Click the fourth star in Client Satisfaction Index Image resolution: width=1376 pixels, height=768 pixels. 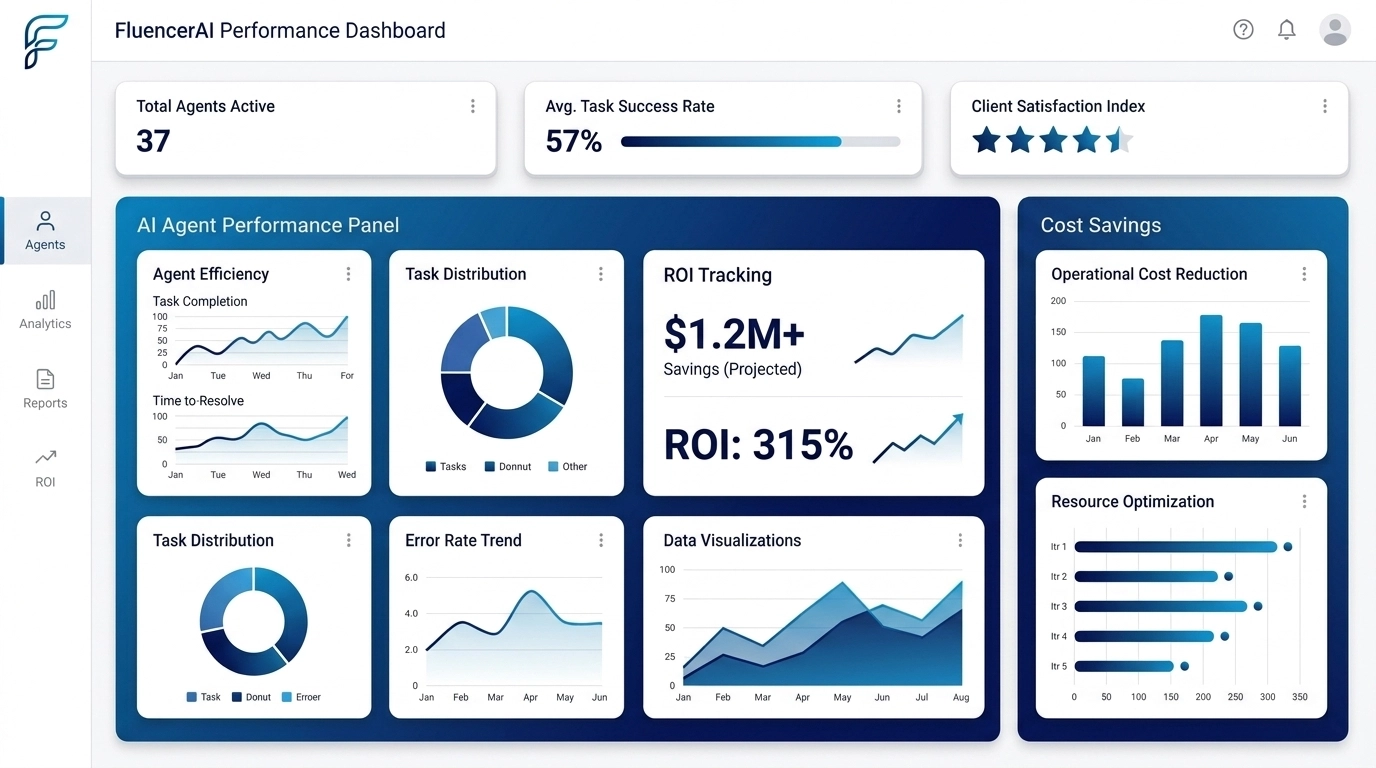click(1086, 141)
